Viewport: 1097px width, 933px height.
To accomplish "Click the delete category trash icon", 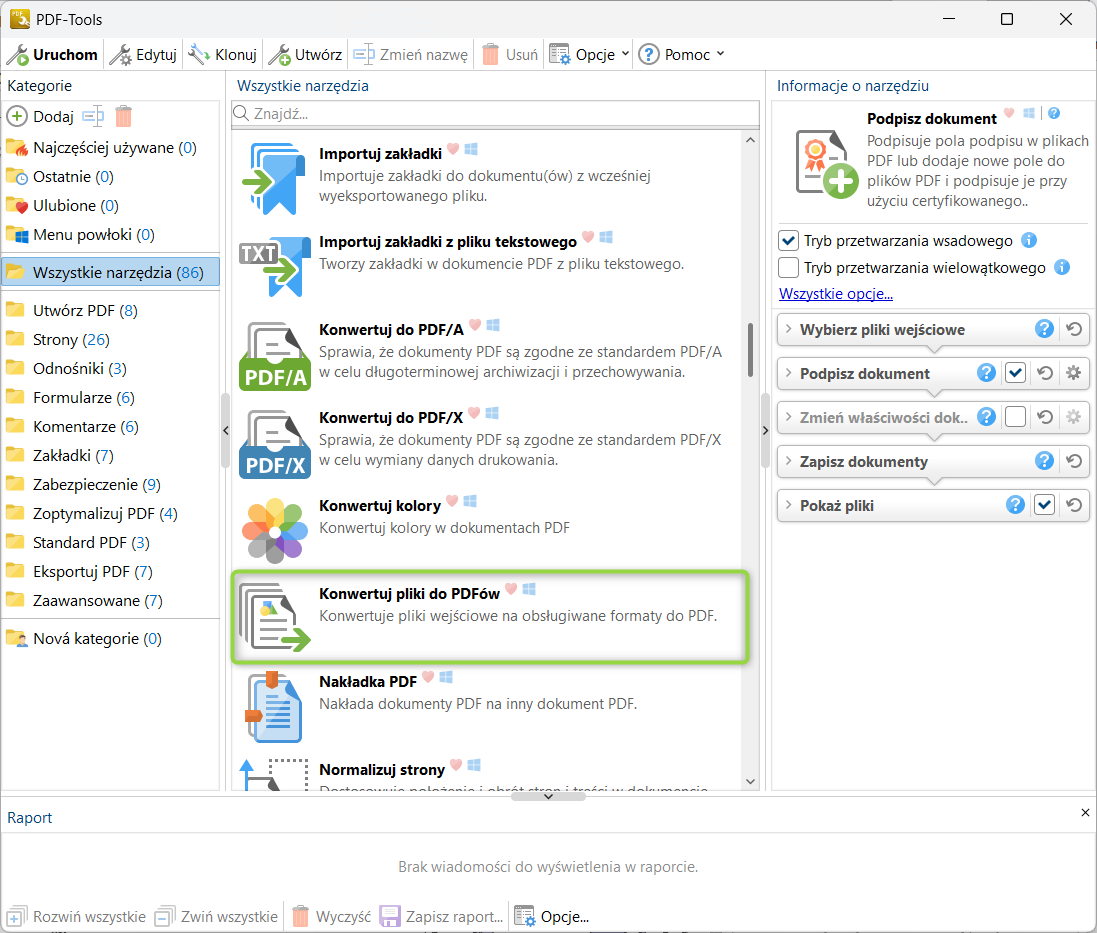I will (x=123, y=116).
